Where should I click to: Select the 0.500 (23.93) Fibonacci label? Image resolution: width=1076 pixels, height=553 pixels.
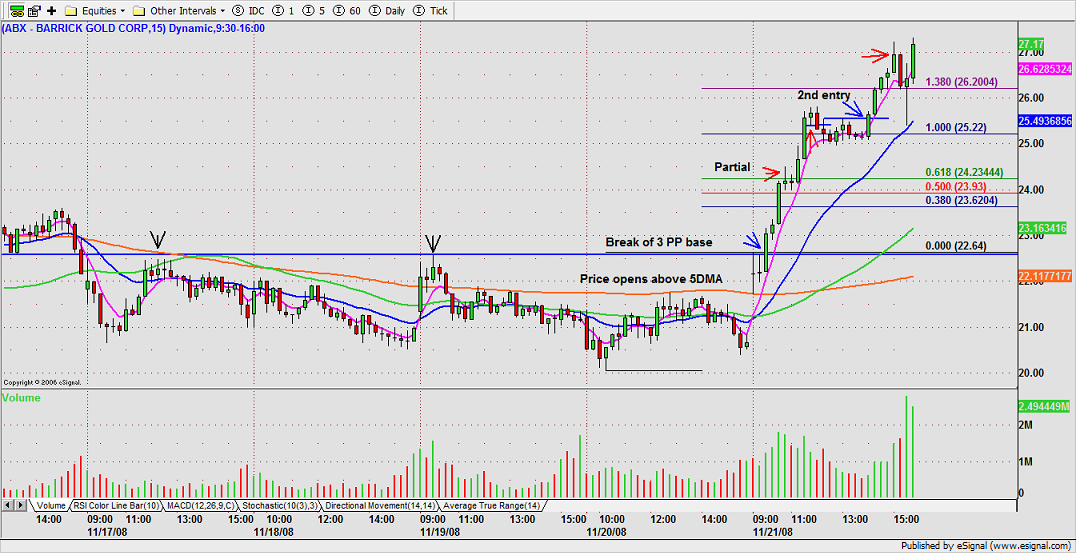point(955,187)
